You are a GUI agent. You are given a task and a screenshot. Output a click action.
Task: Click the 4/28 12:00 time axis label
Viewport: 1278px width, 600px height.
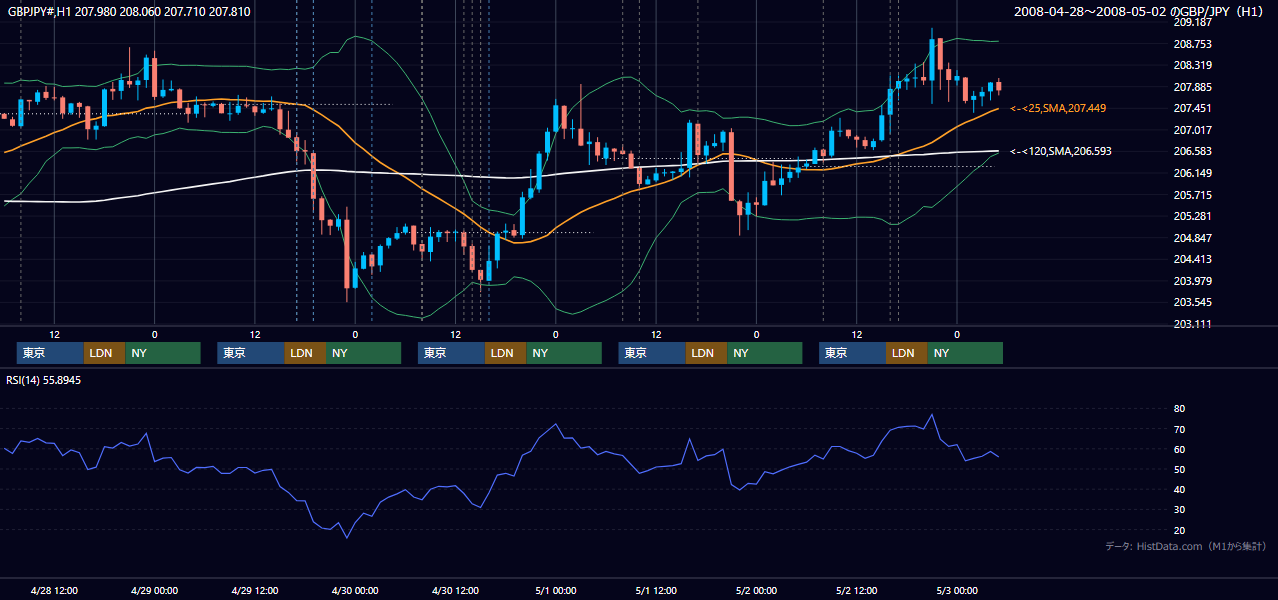[55, 590]
